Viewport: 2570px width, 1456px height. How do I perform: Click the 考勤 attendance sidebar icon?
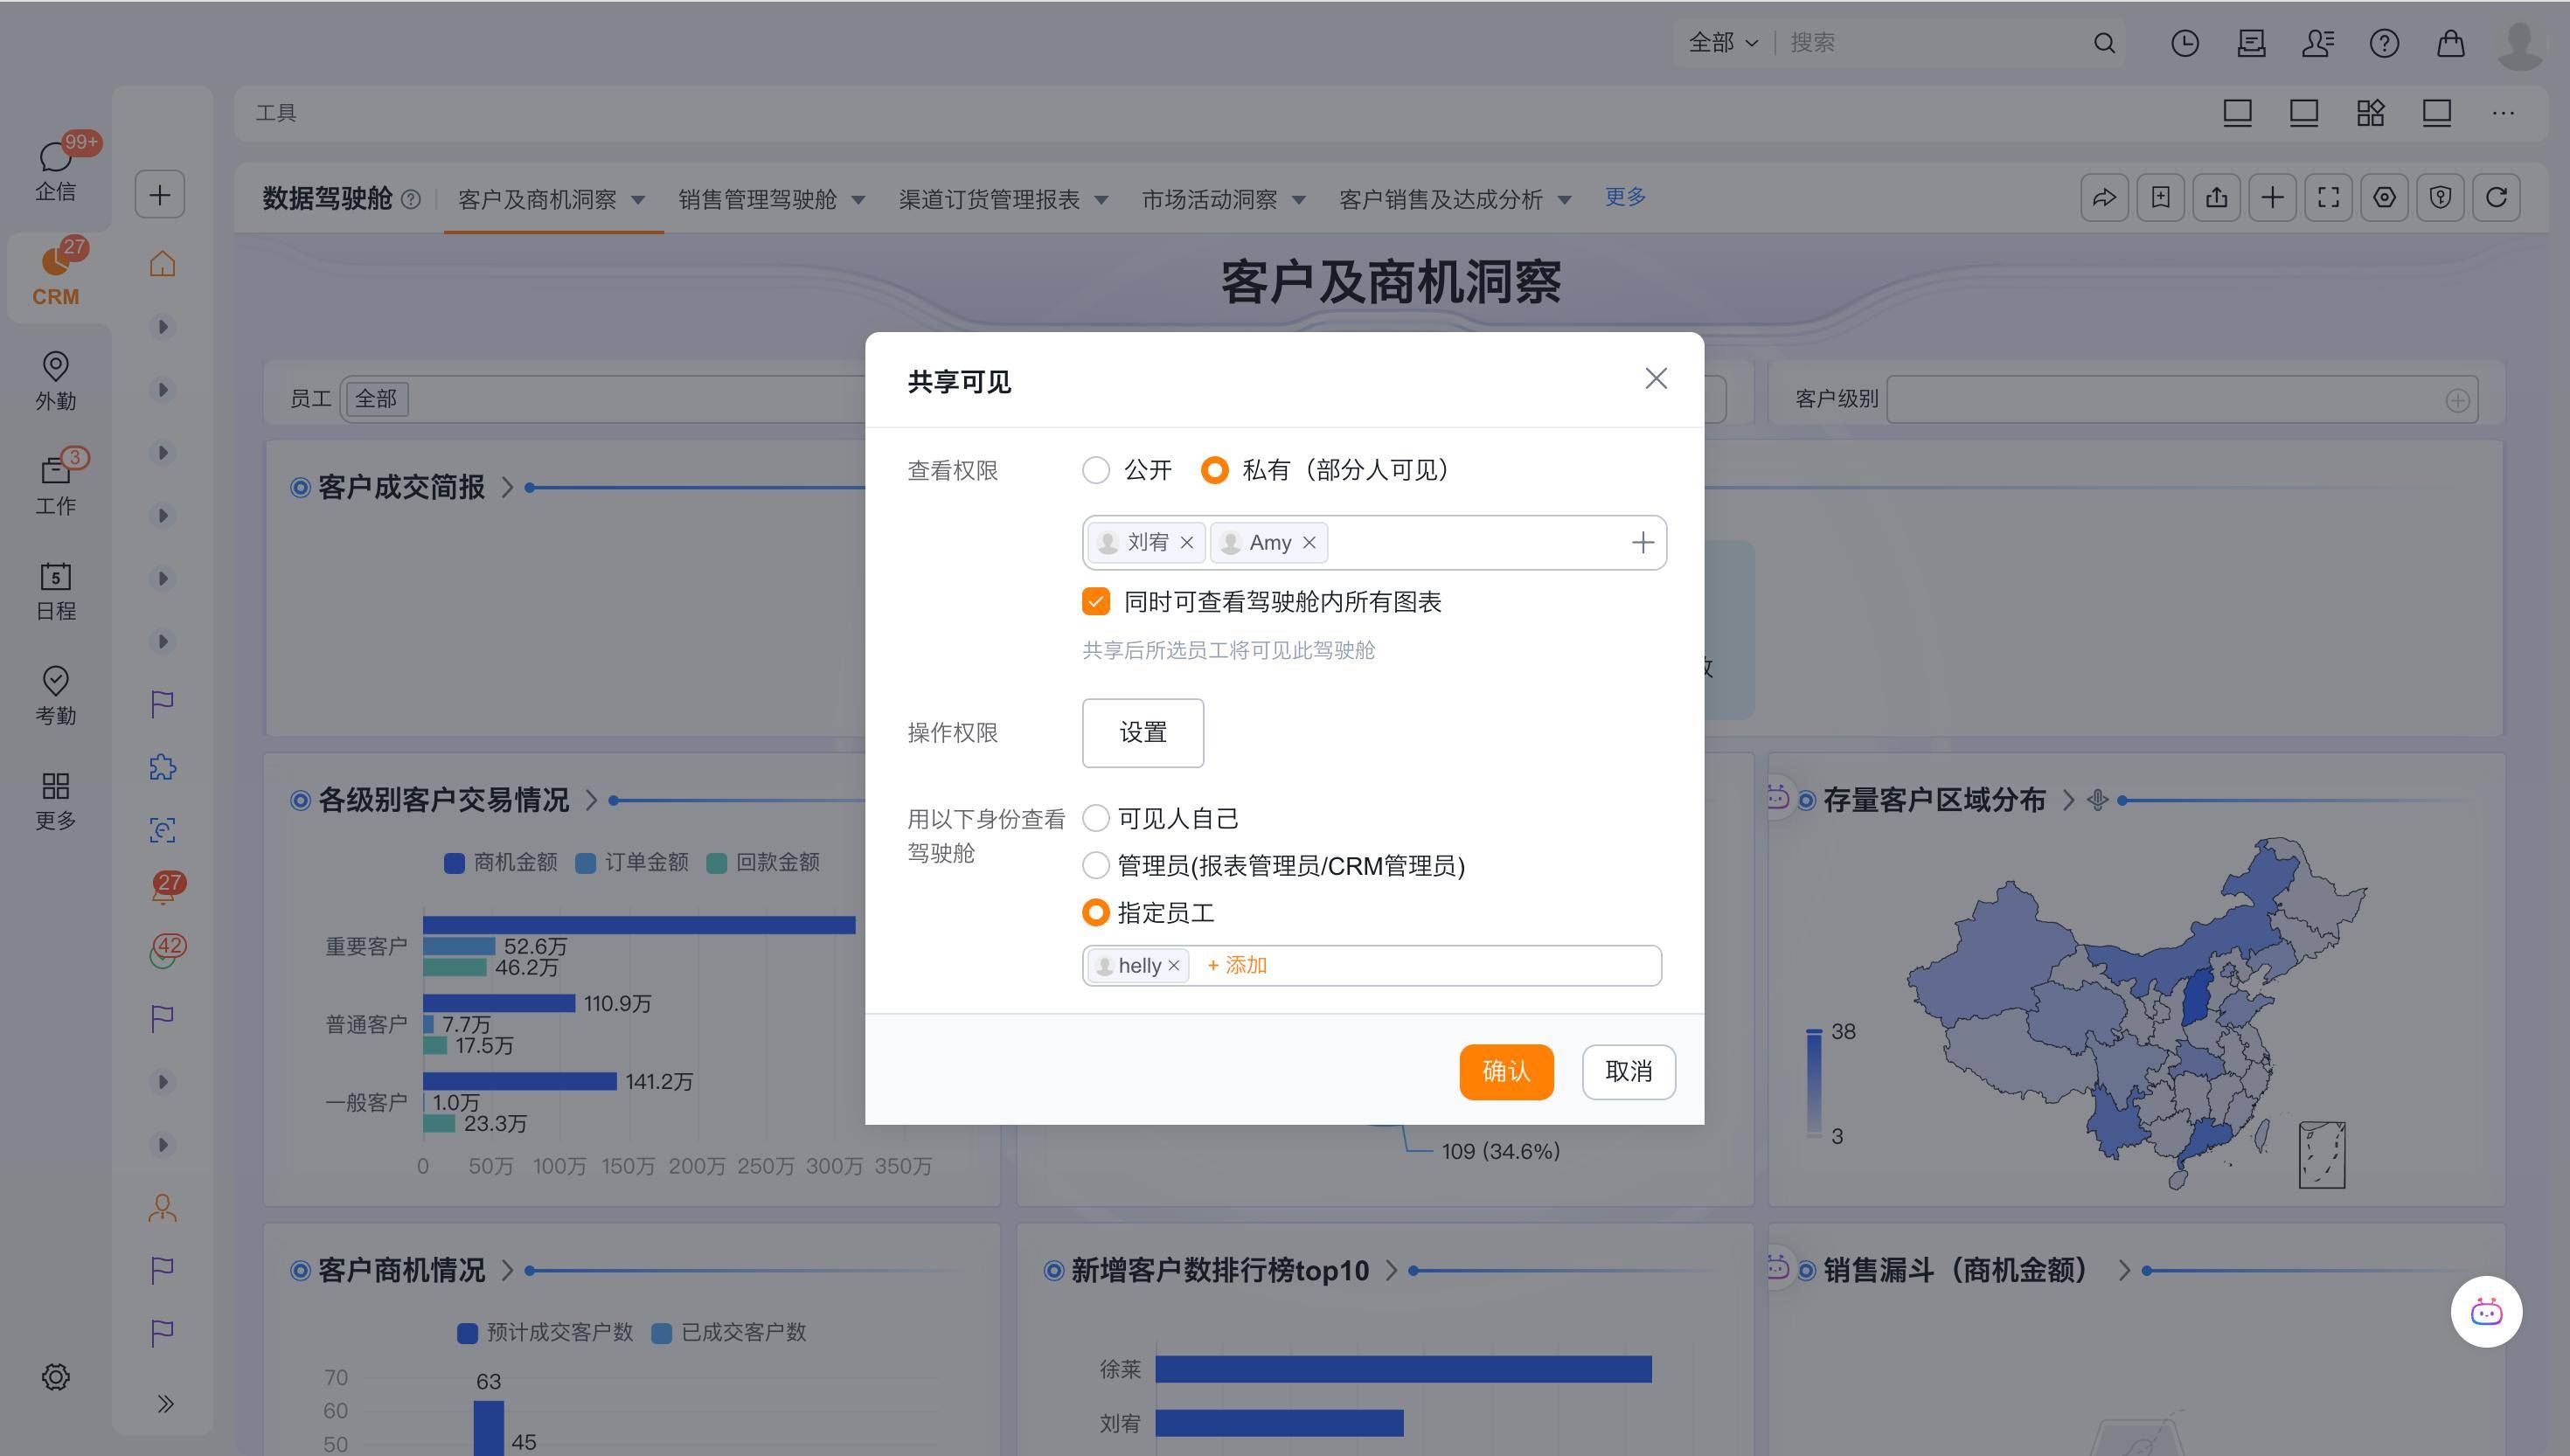tap(55, 694)
